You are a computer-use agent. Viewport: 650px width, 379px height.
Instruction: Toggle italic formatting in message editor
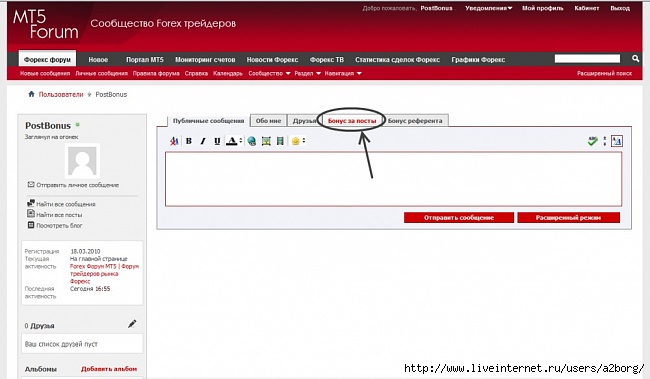coord(203,141)
